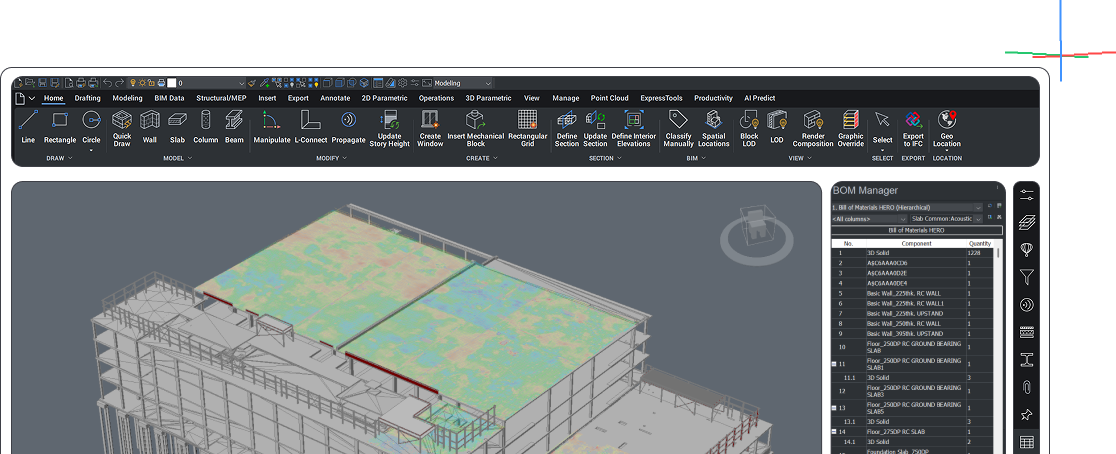This screenshot has height=454, width=1116.
Task: Select the Circle tool
Action: tap(91, 128)
